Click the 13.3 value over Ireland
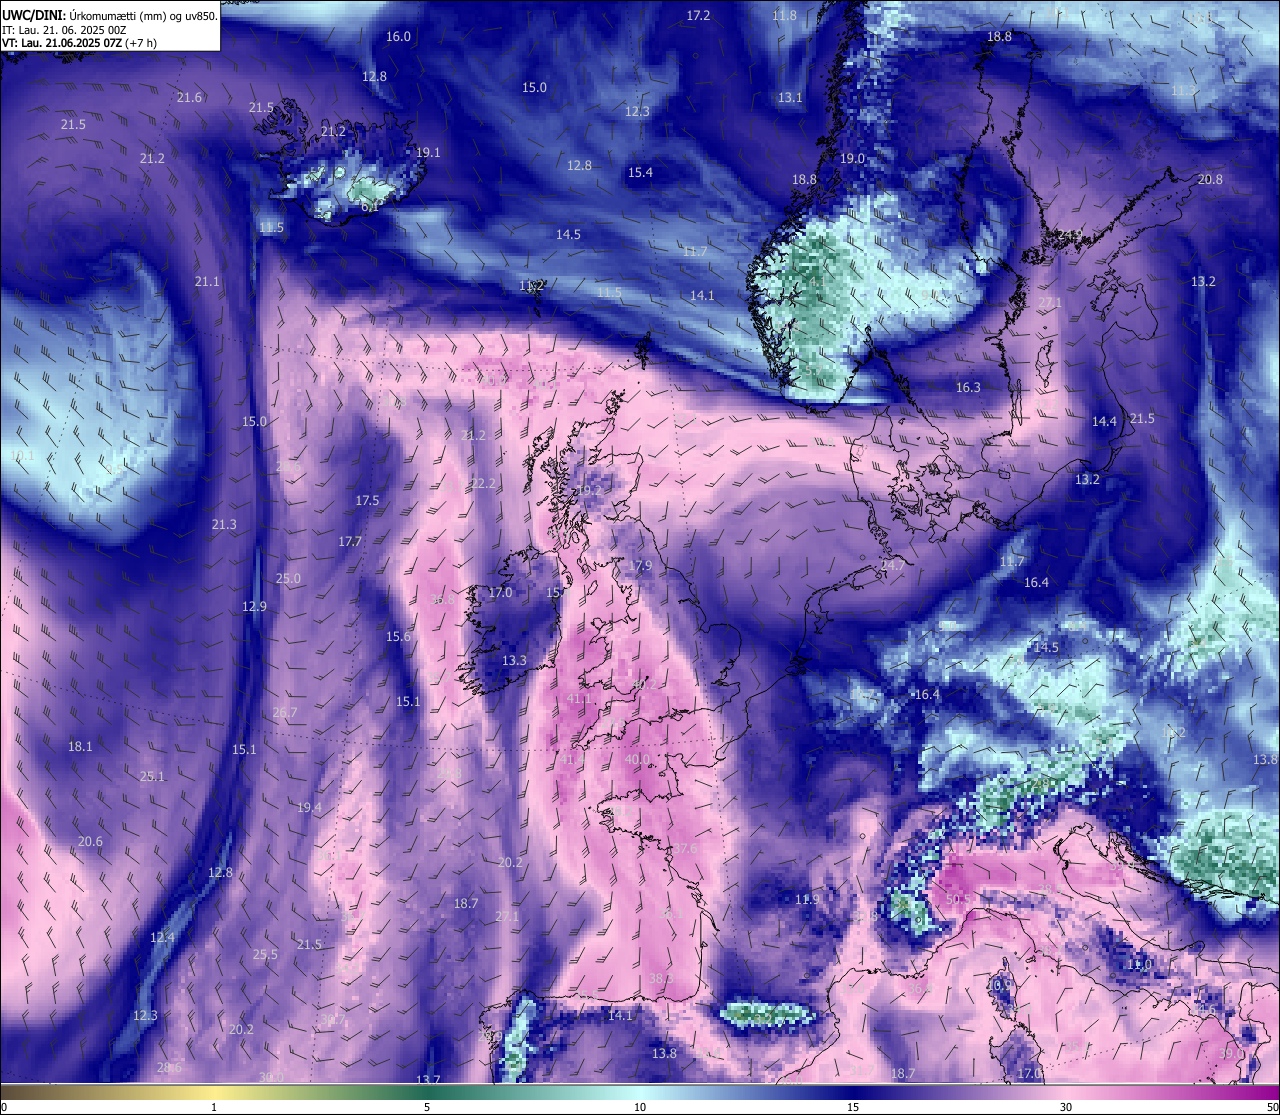 [x=514, y=660]
